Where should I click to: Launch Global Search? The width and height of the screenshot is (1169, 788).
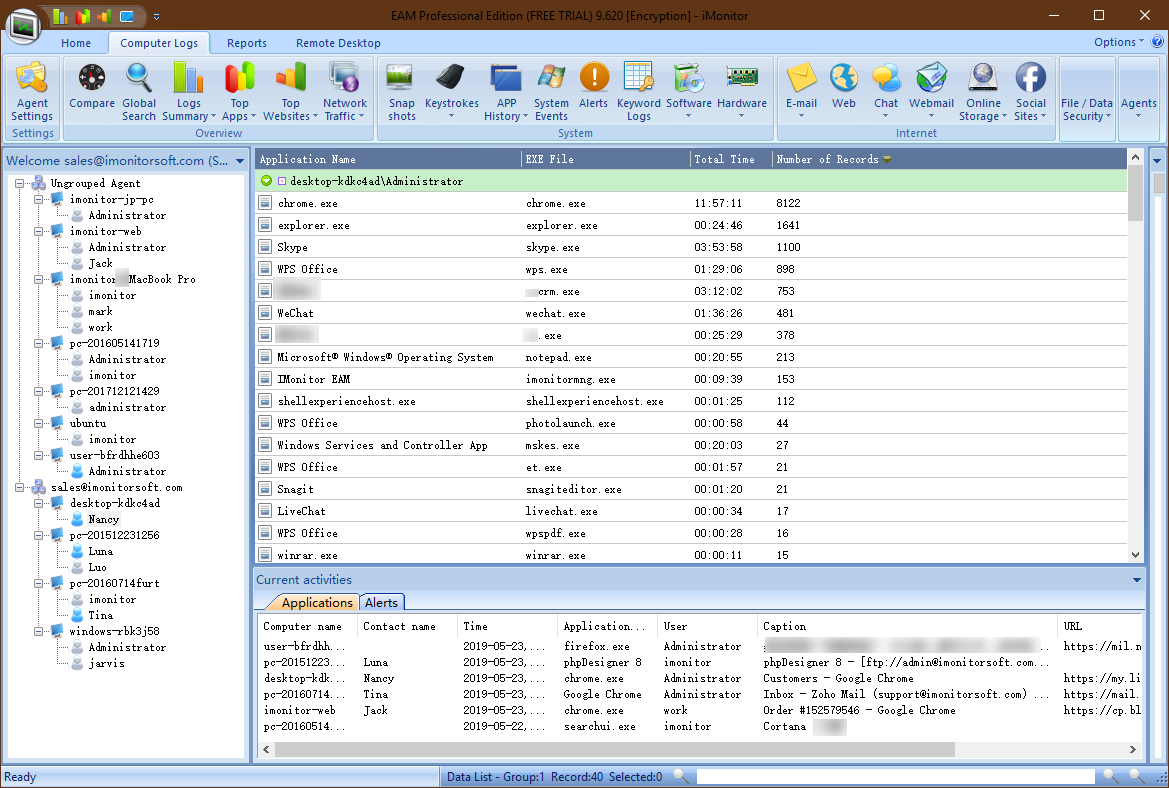(139, 92)
